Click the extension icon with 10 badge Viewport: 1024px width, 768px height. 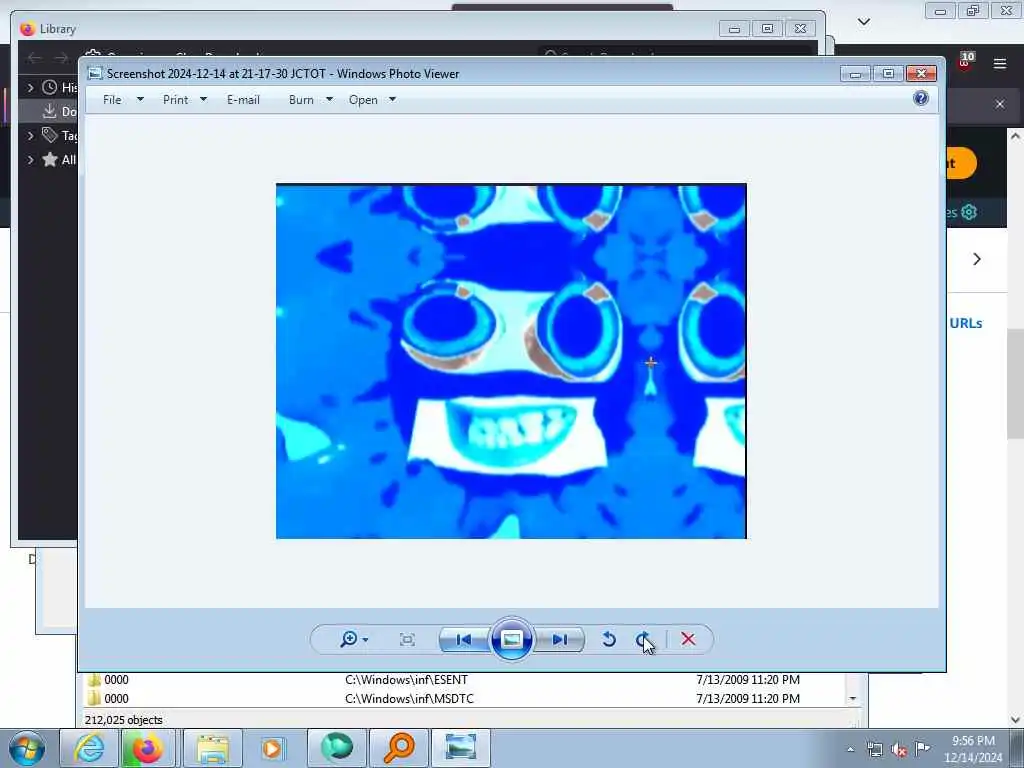click(x=965, y=61)
